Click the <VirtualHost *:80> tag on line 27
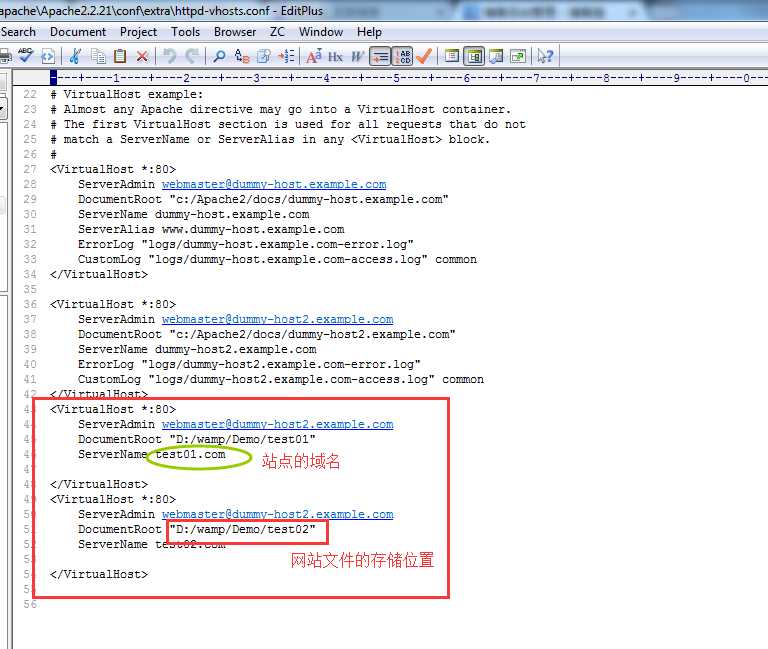This screenshot has width=768, height=649. click(113, 169)
